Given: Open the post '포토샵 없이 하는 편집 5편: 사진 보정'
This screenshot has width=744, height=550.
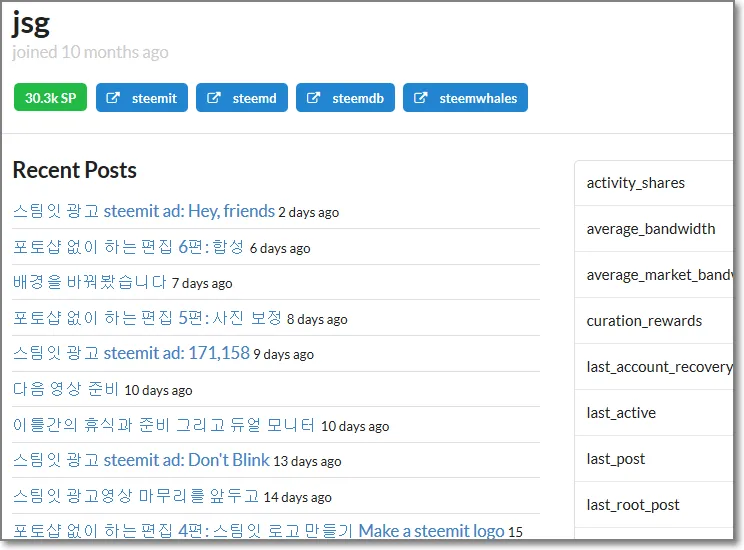Looking at the screenshot, I should [x=147, y=318].
